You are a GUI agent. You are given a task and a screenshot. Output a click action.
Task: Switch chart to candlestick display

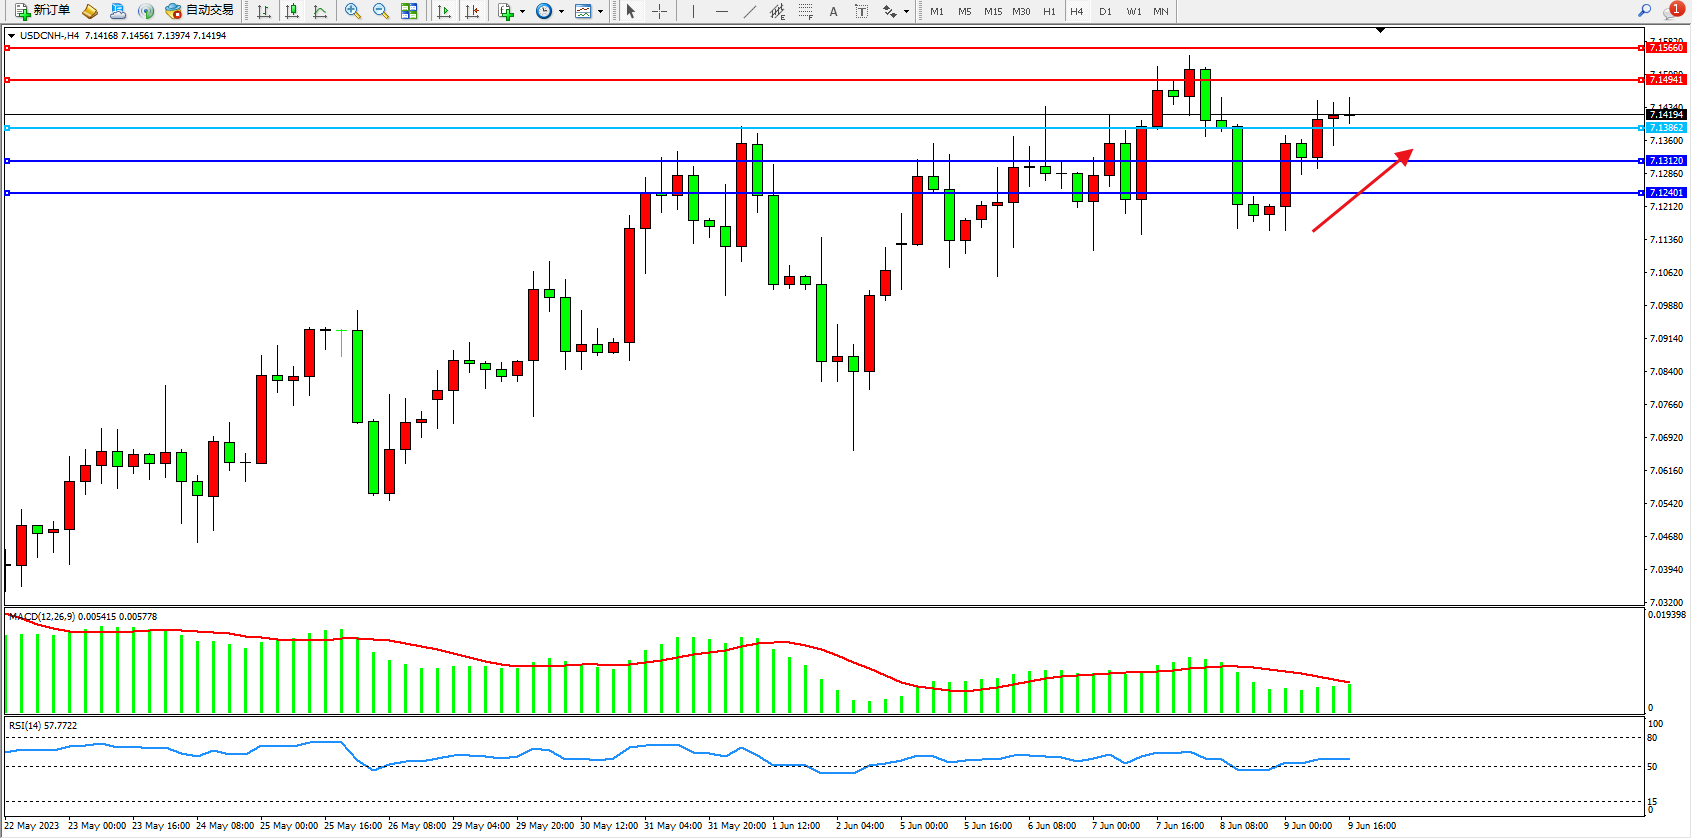pos(292,11)
